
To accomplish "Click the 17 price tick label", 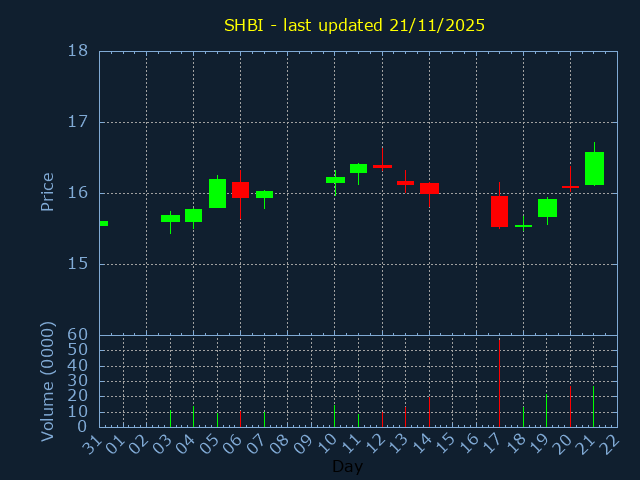I will click(x=77, y=122).
